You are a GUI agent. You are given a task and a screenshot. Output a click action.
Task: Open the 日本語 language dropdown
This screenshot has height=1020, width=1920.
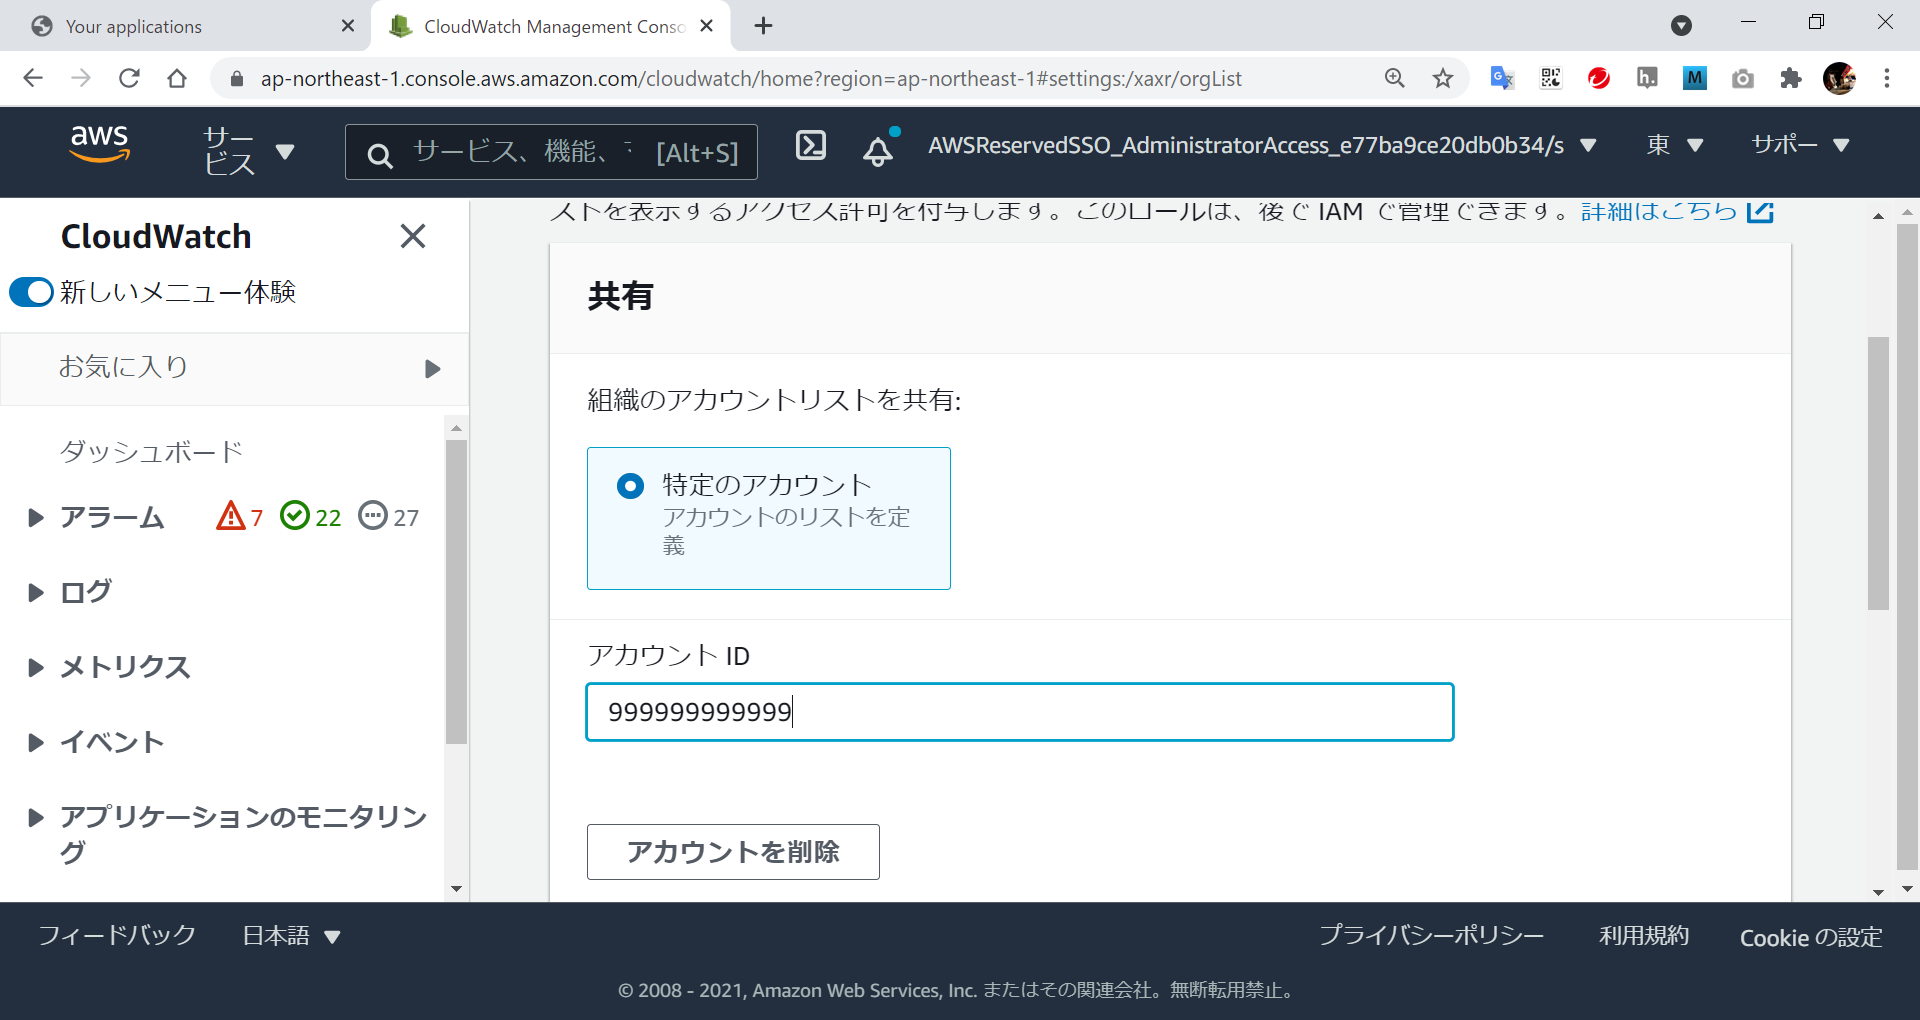pos(291,936)
